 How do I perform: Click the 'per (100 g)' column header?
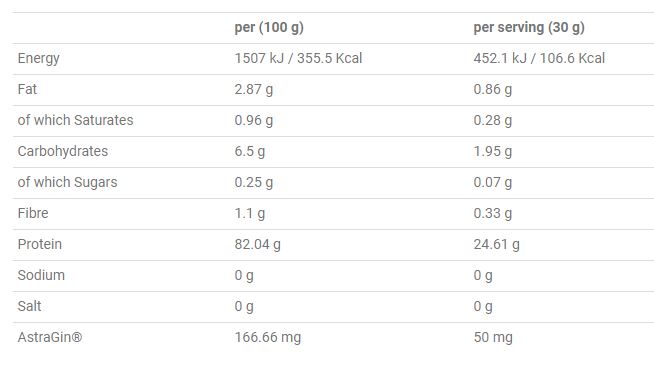[x=269, y=28]
